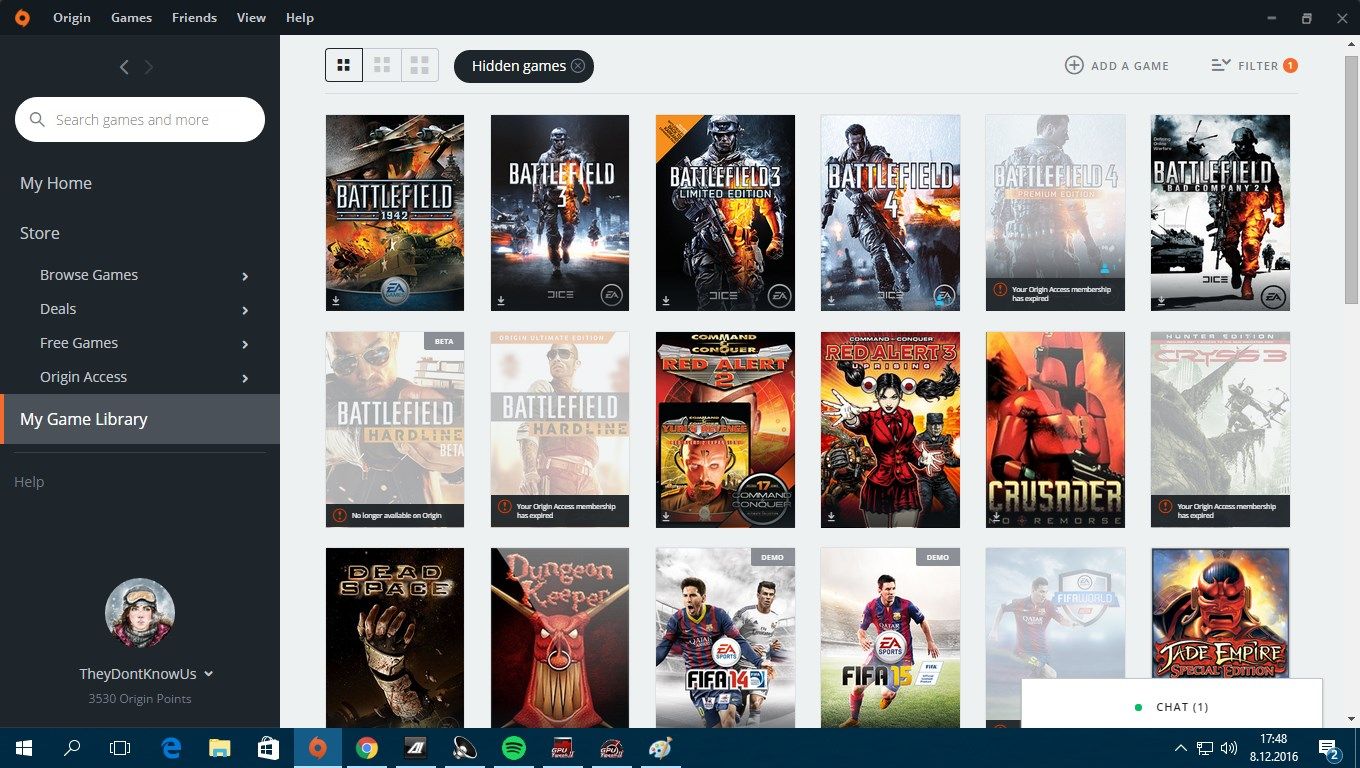This screenshot has height=768, width=1360.
Task: Click the user avatar picture
Action: pyautogui.click(x=140, y=613)
